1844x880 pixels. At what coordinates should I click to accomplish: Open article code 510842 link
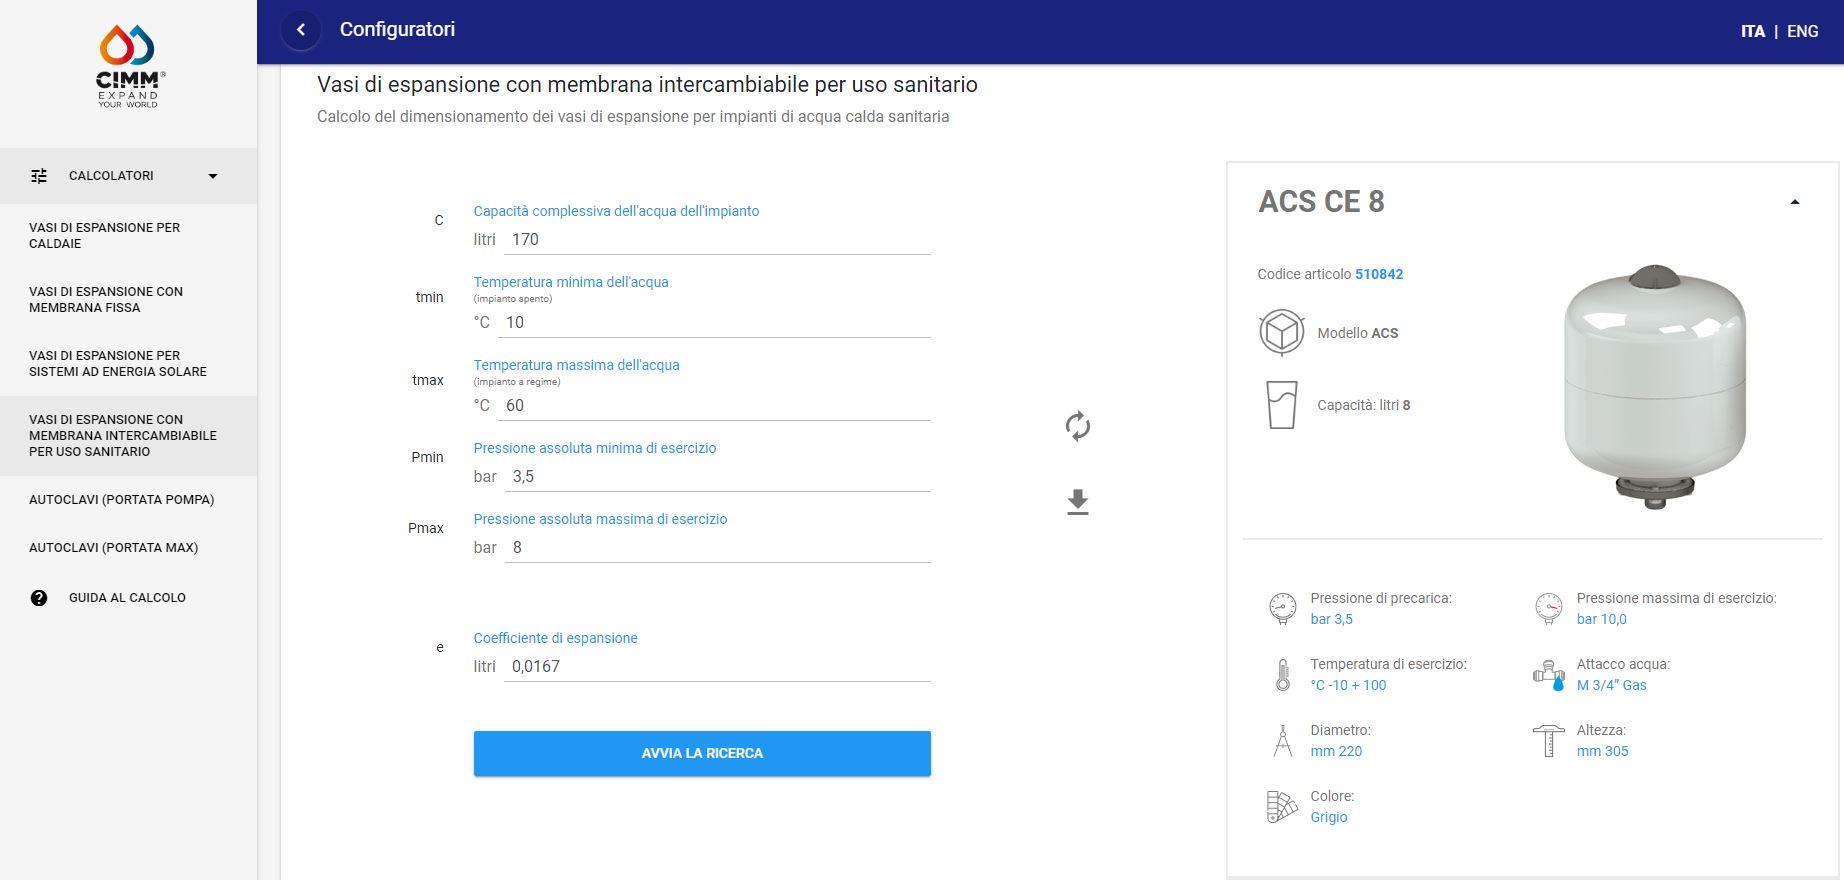pos(1379,274)
